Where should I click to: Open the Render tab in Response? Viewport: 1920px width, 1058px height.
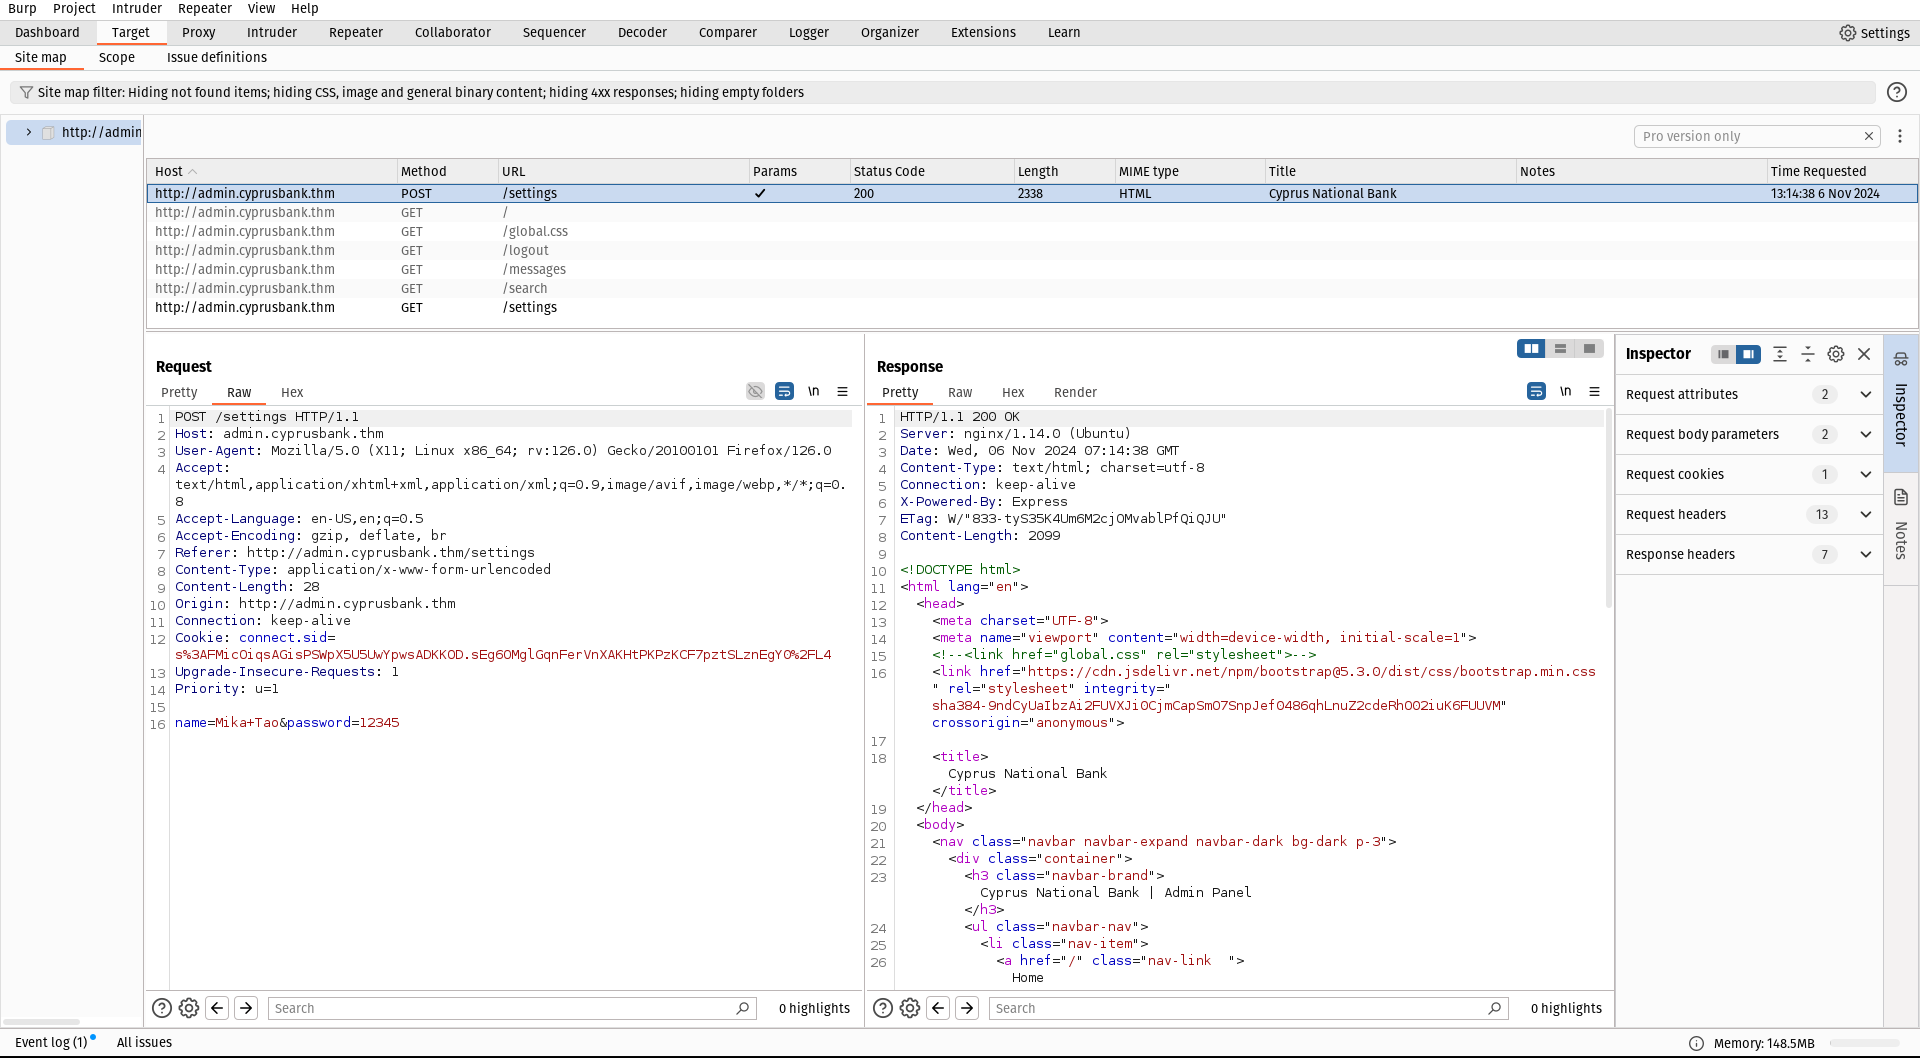pos(1075,392)
